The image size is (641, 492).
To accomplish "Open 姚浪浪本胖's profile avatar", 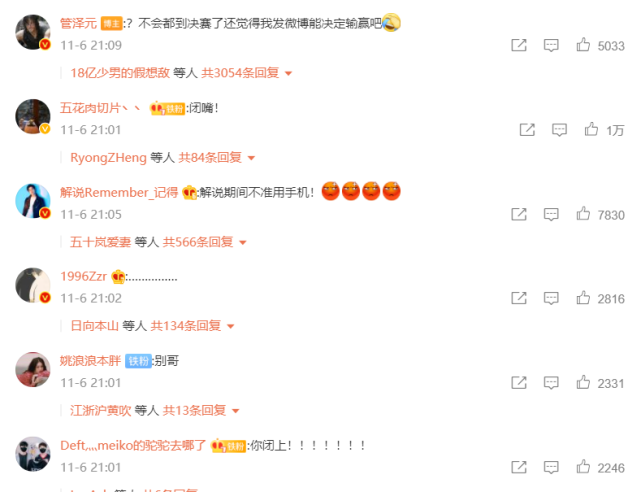I will click(x=33, y=369).
